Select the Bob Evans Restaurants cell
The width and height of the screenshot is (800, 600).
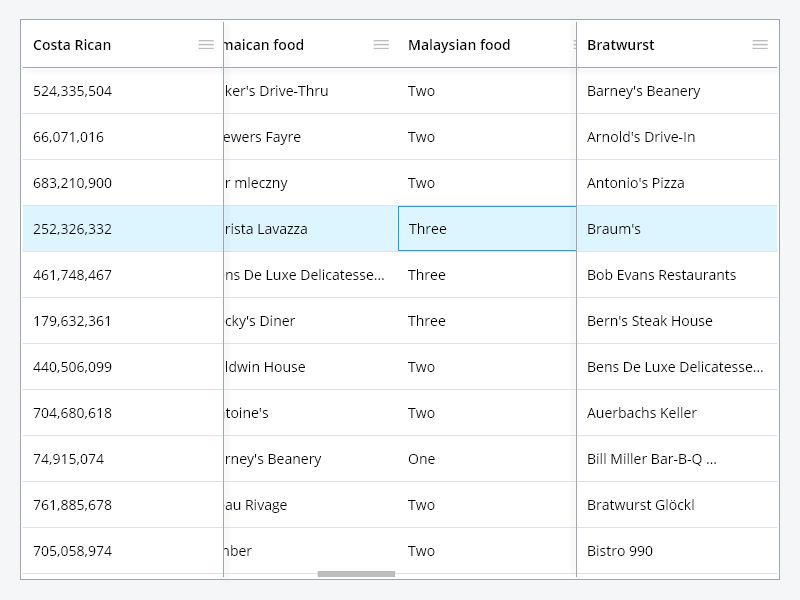pos(677,274)
